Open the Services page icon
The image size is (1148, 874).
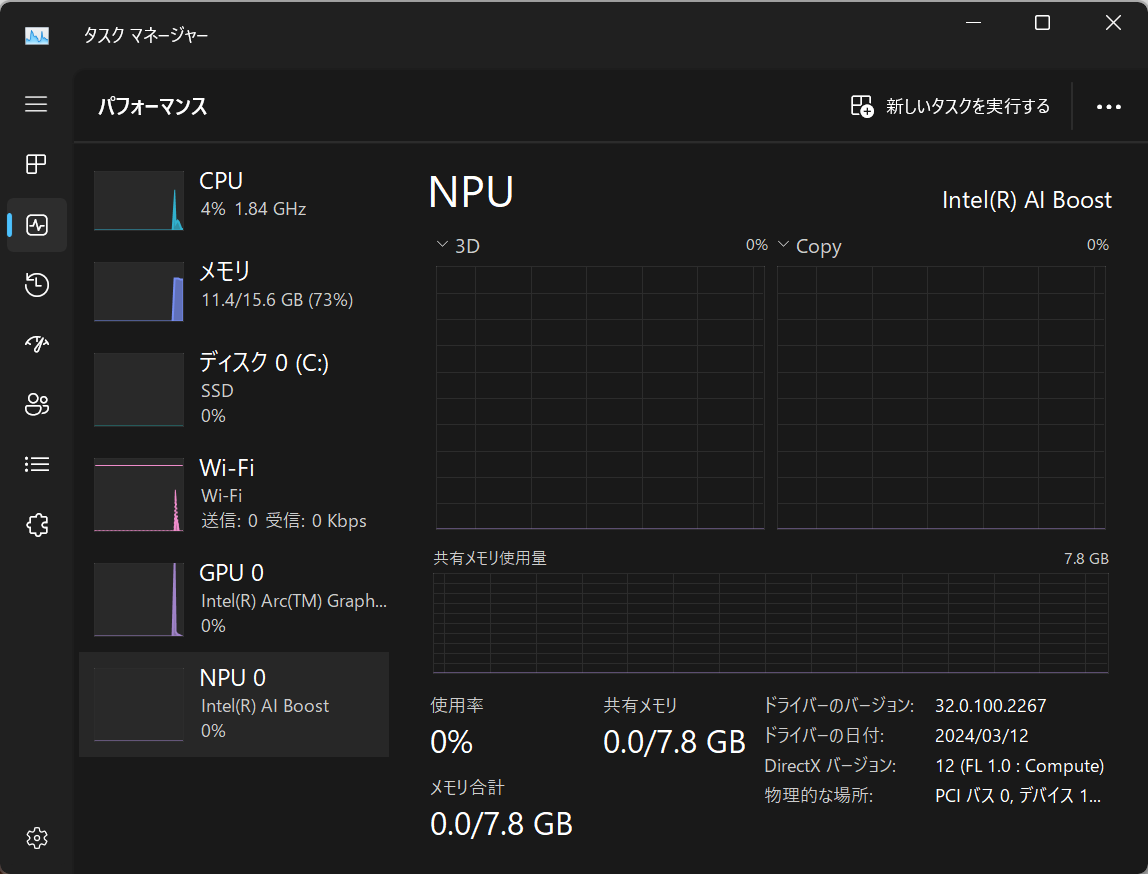pos(36,524)
